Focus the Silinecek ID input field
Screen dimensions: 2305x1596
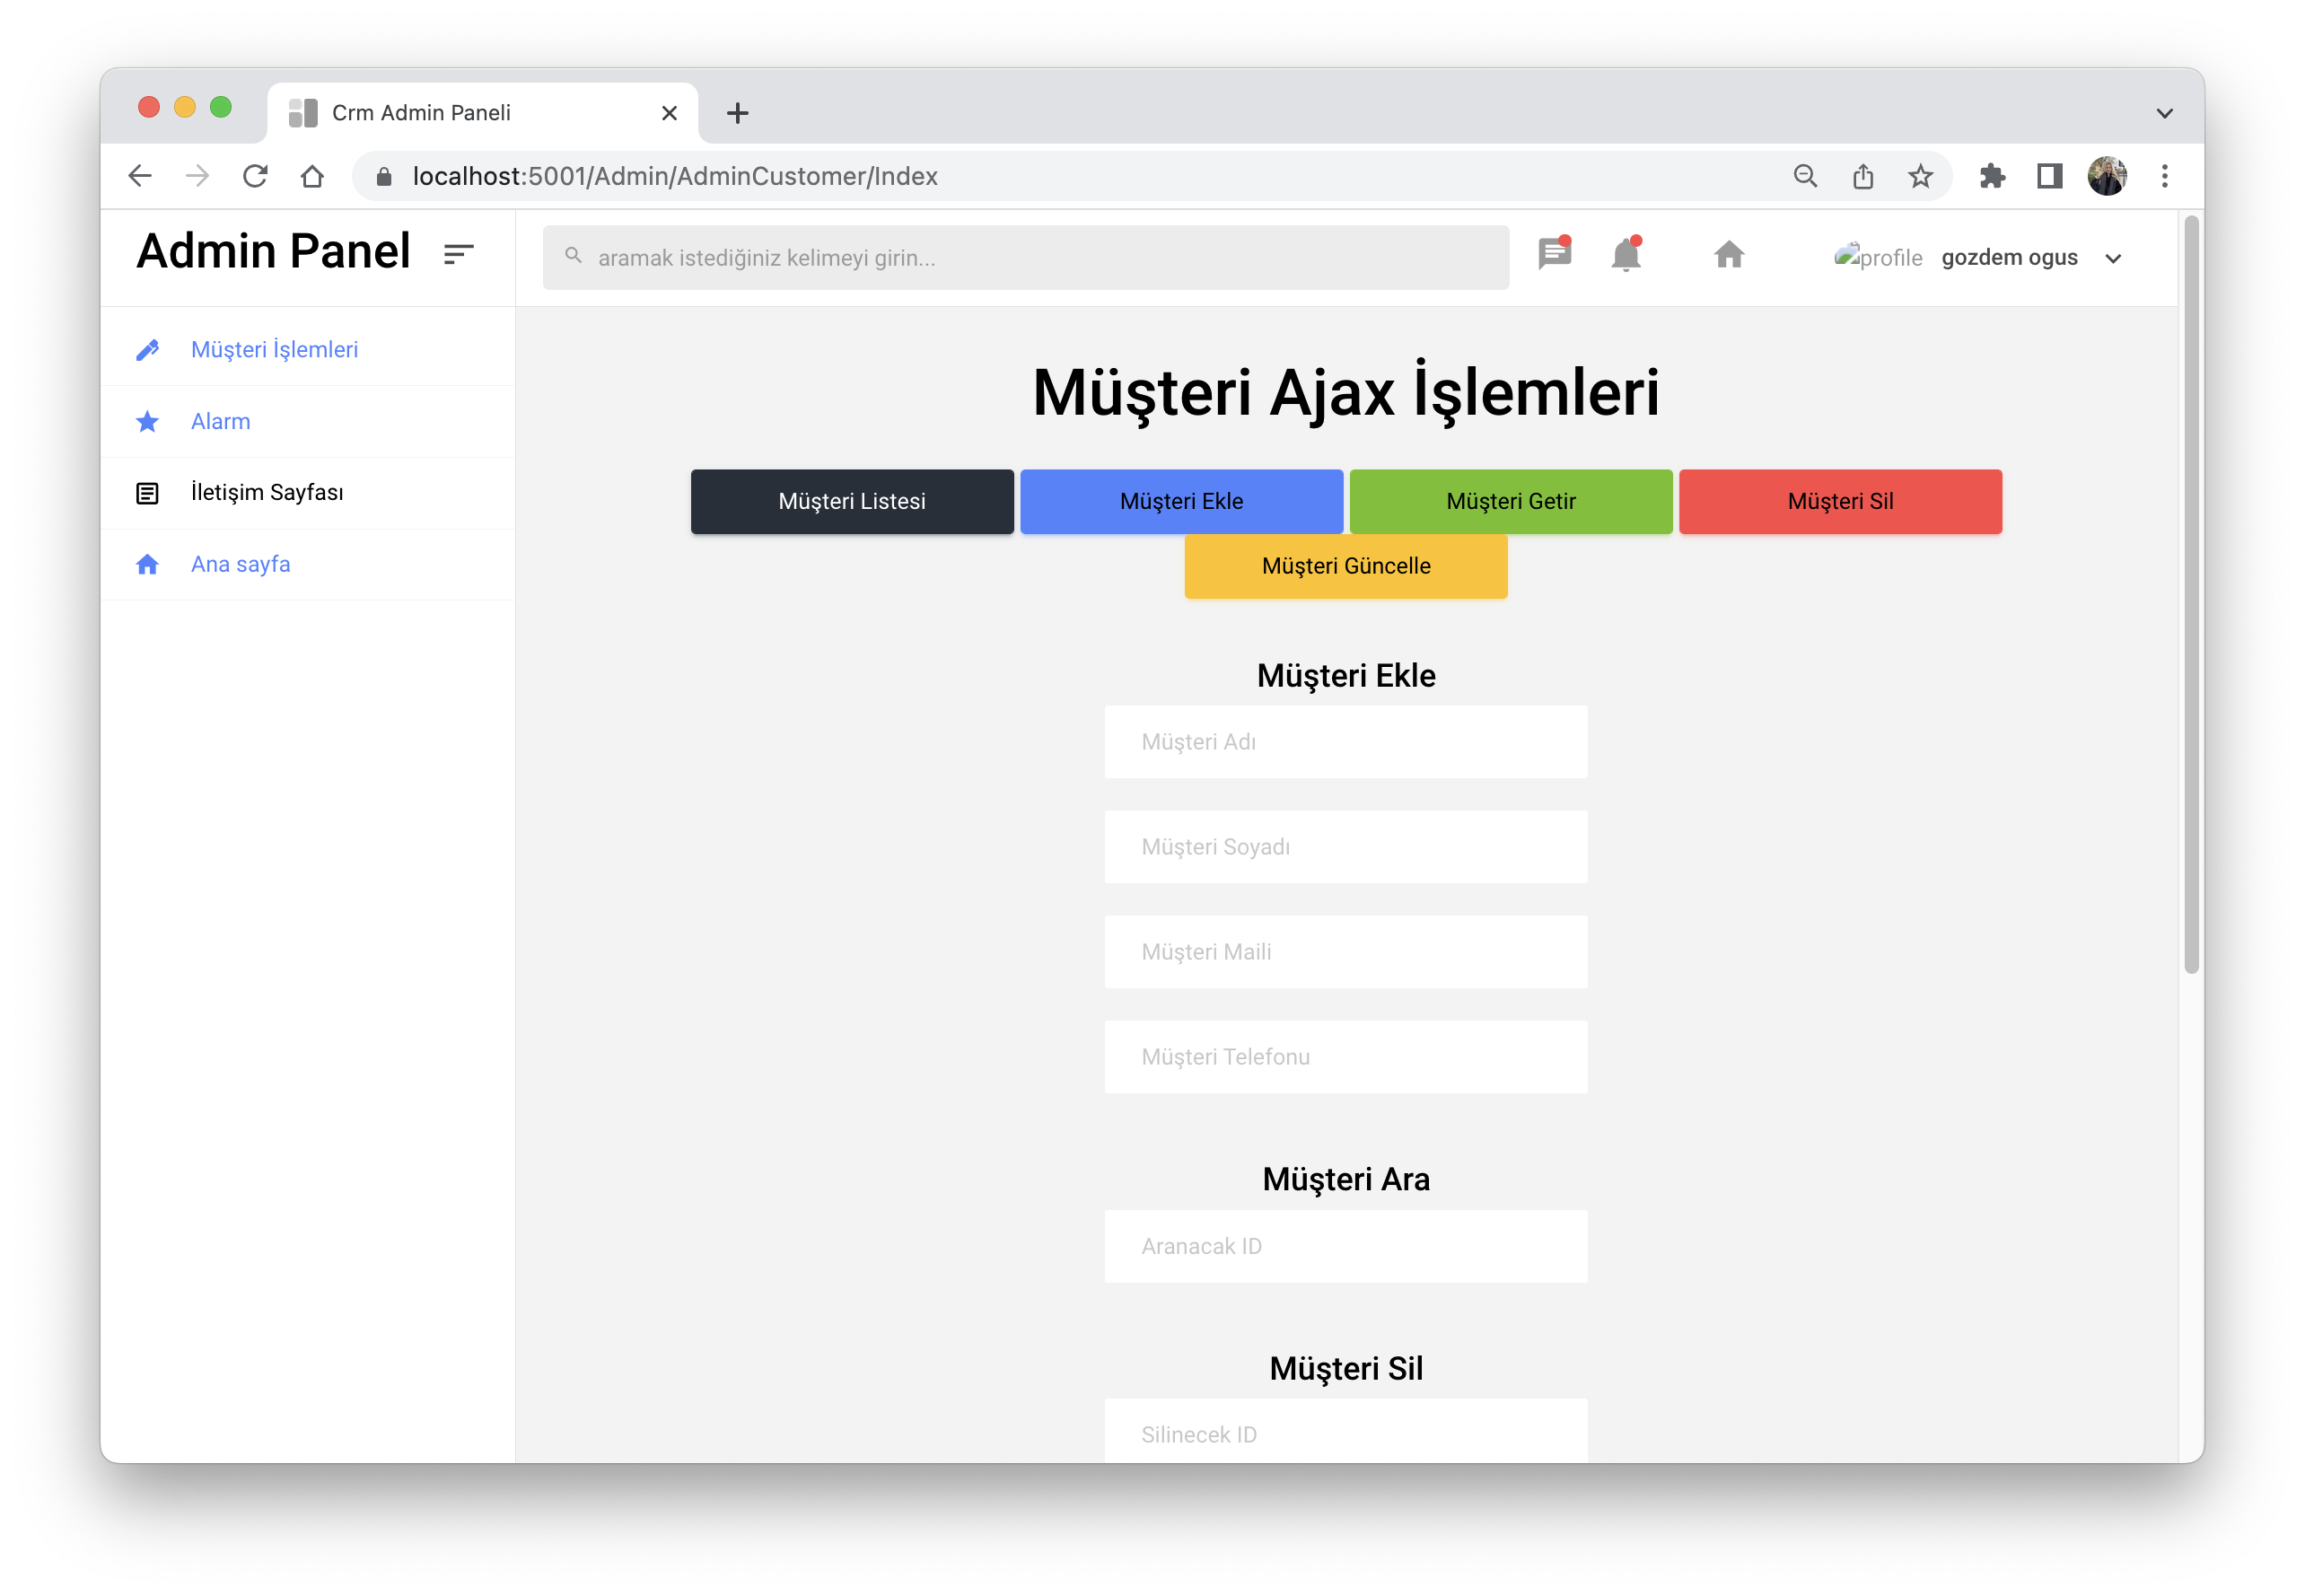pyautogui.click(x=1346, y=1432)
